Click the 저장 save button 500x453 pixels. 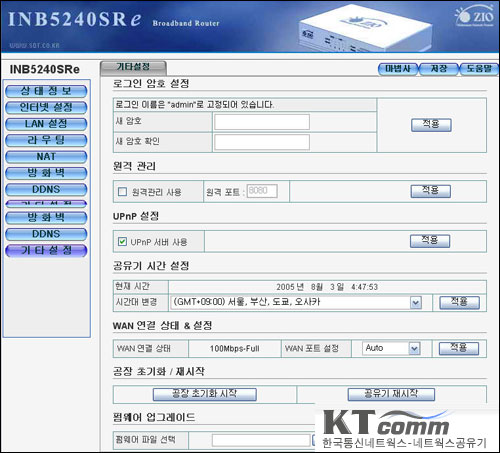[x=439, y=69]
